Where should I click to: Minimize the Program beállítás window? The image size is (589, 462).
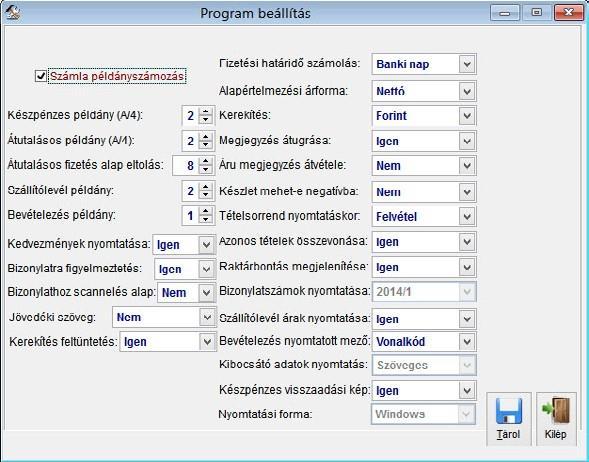505,13
